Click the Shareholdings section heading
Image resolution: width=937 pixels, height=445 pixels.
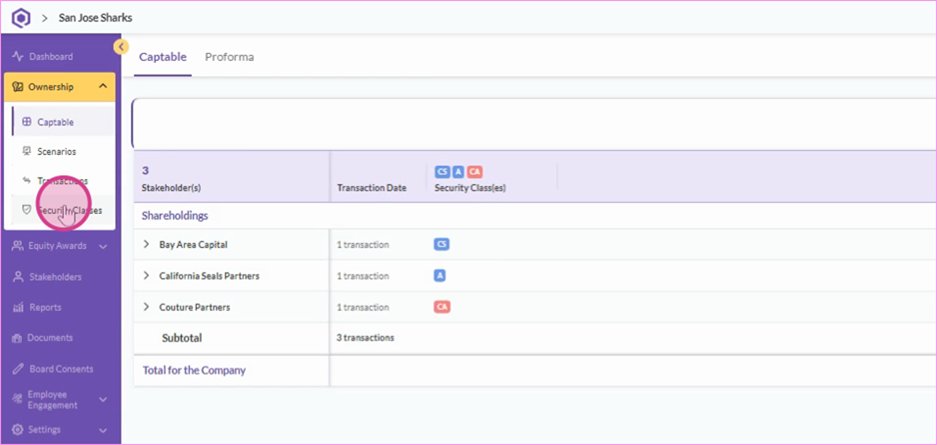pos(174,216)
